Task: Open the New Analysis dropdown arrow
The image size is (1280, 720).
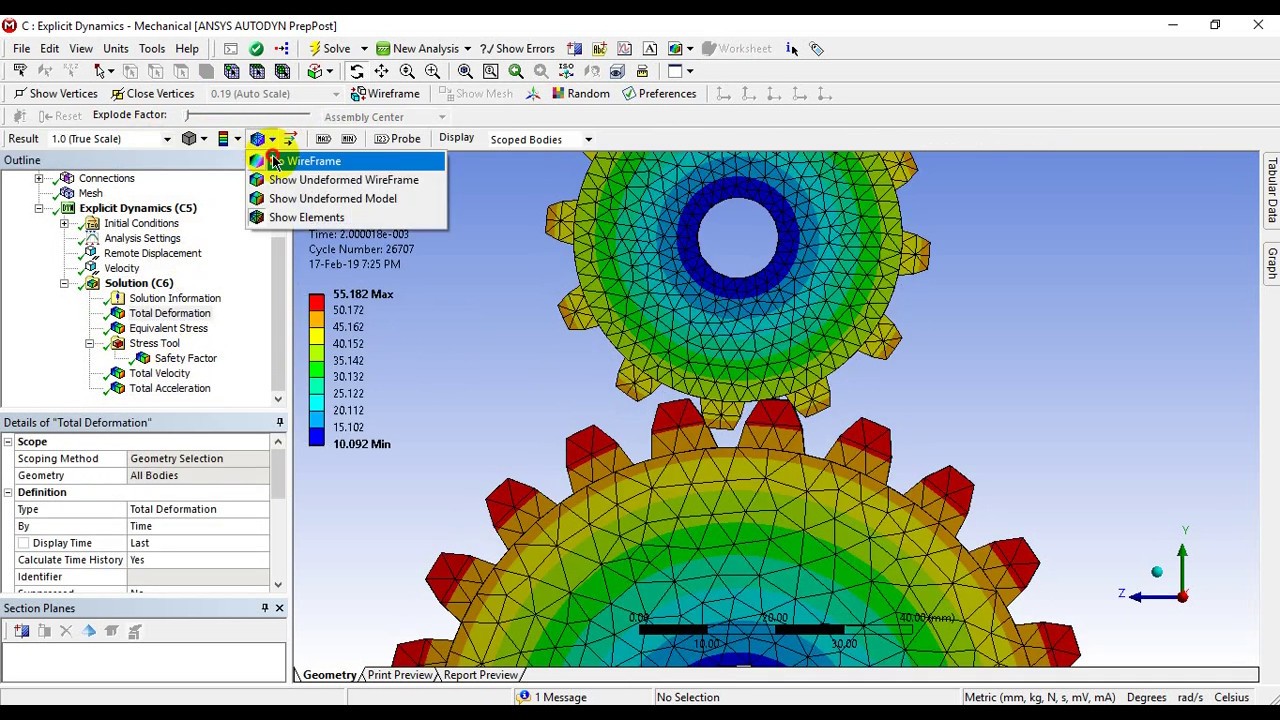Action: (x=467, y=48)
